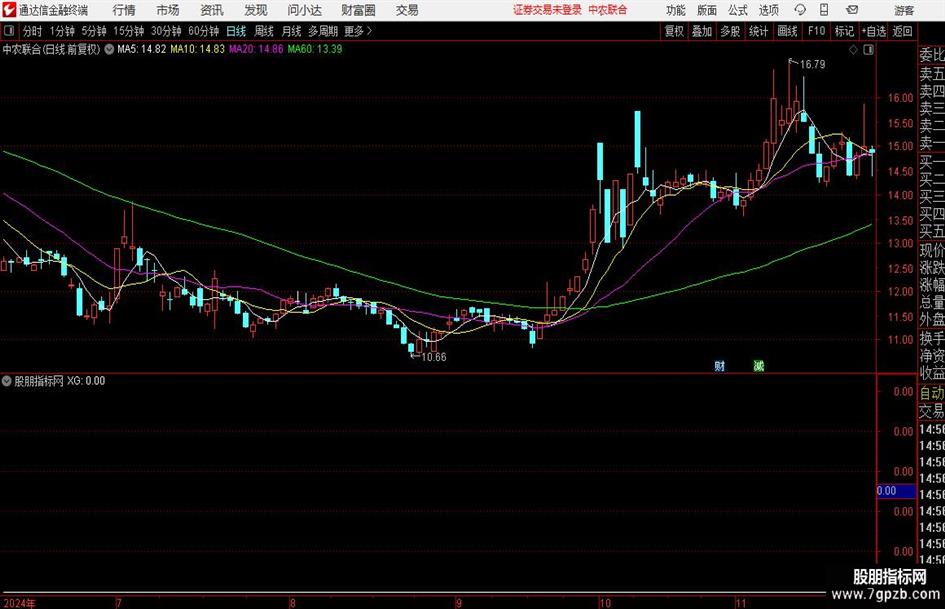Click the 股朋指标网 XG: 0.00 indicator label
This screenshot has height=609, width=945.
click(x=59, y=381)
